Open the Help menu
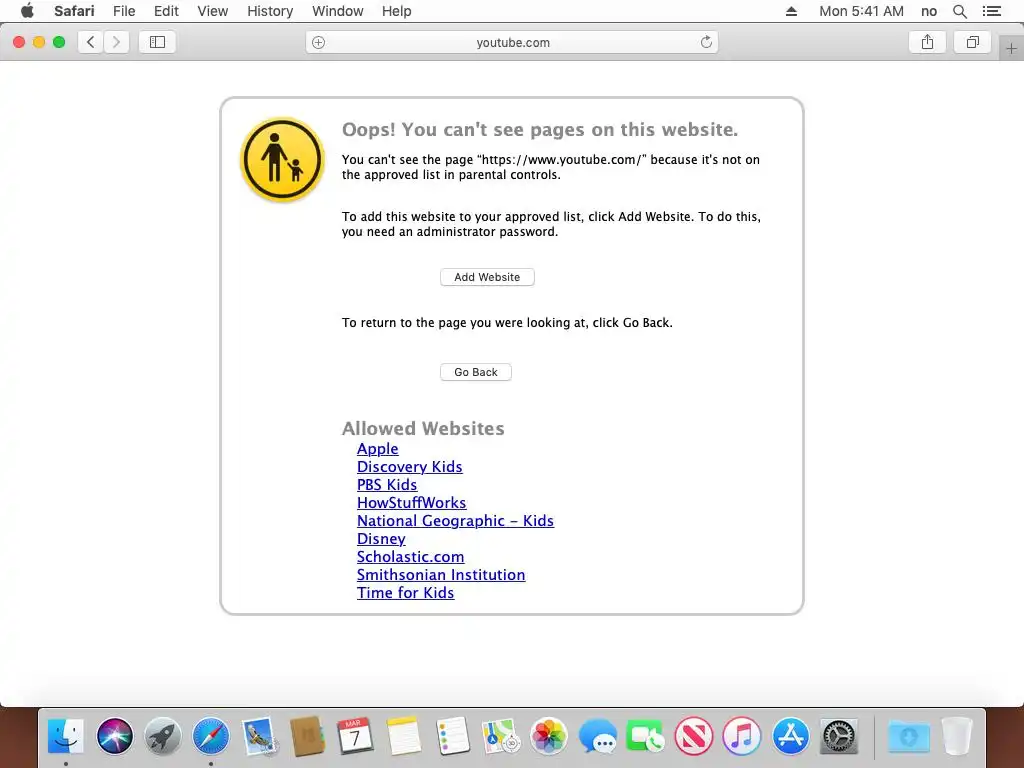Screen dimensions: 1024x768 [396, 11]
